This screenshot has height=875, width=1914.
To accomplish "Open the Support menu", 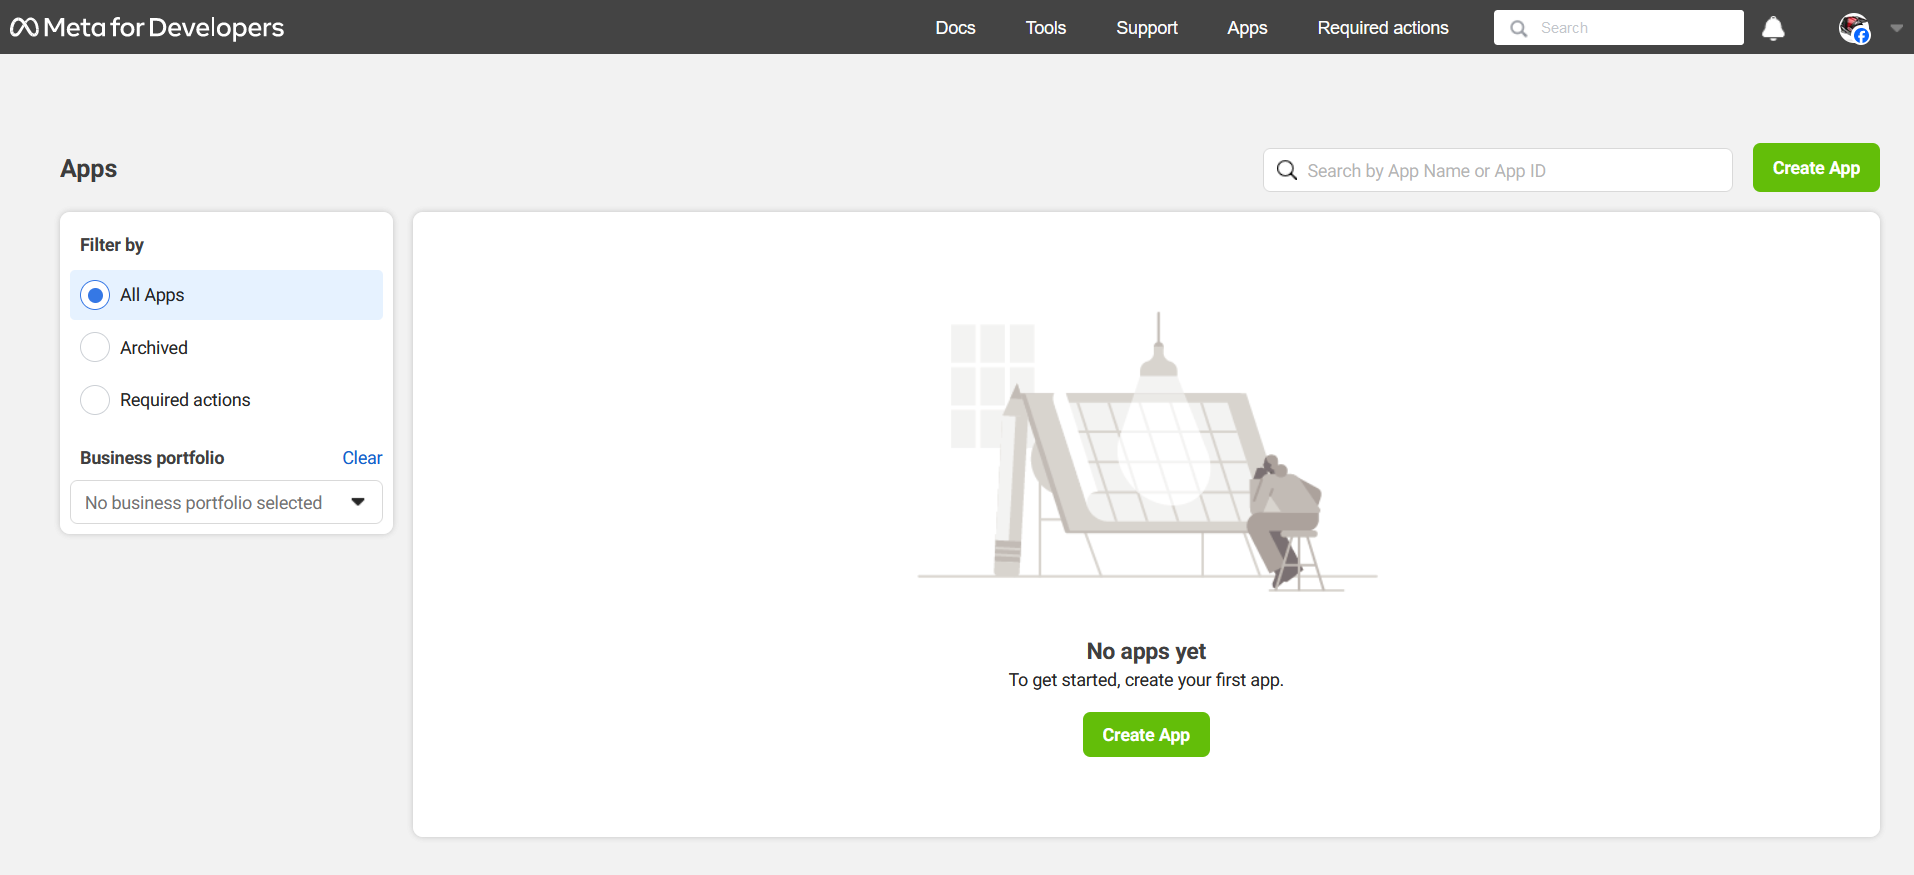I will (1147, 28).
